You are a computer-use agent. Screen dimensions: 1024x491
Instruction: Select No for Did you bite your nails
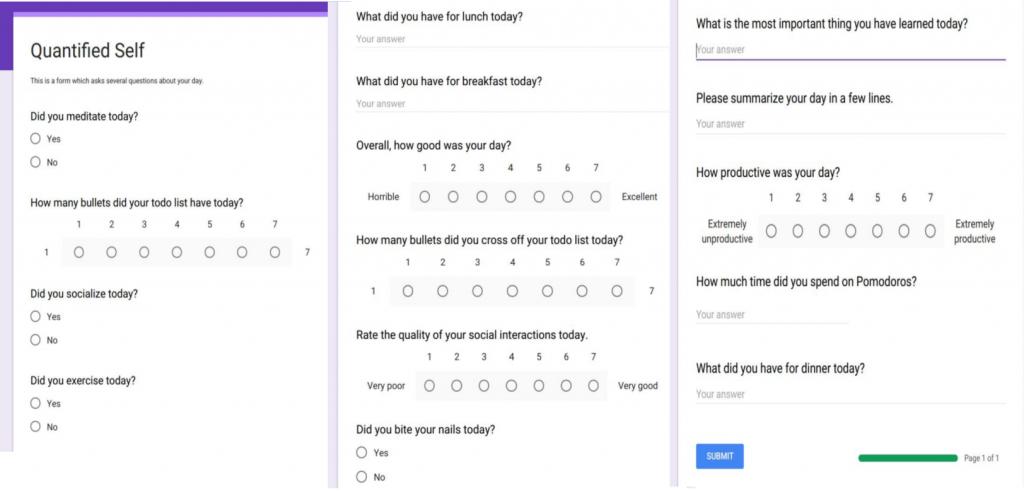click(x=362, y=477)
